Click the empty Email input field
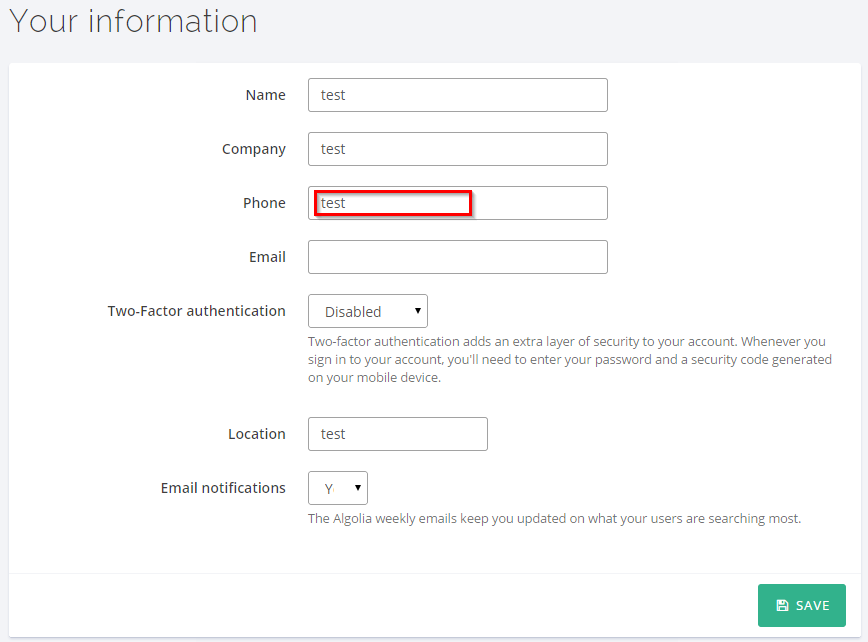Viewport: 868px width, 642px height. tap(458, 257)
